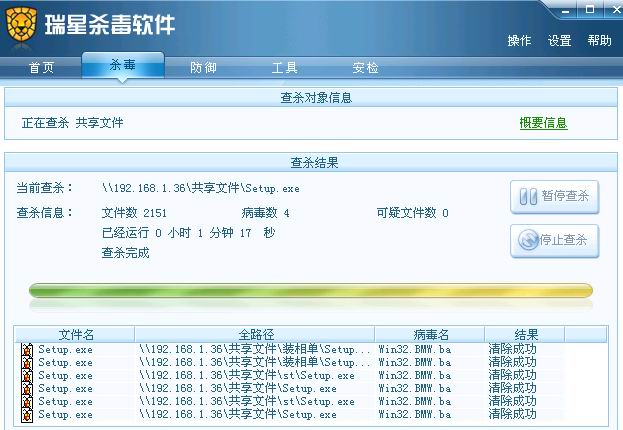This screenshot has width=623, height=430.
Task: Open the 设置 menu
Action: pyautogui.click(x=559, y=40)
